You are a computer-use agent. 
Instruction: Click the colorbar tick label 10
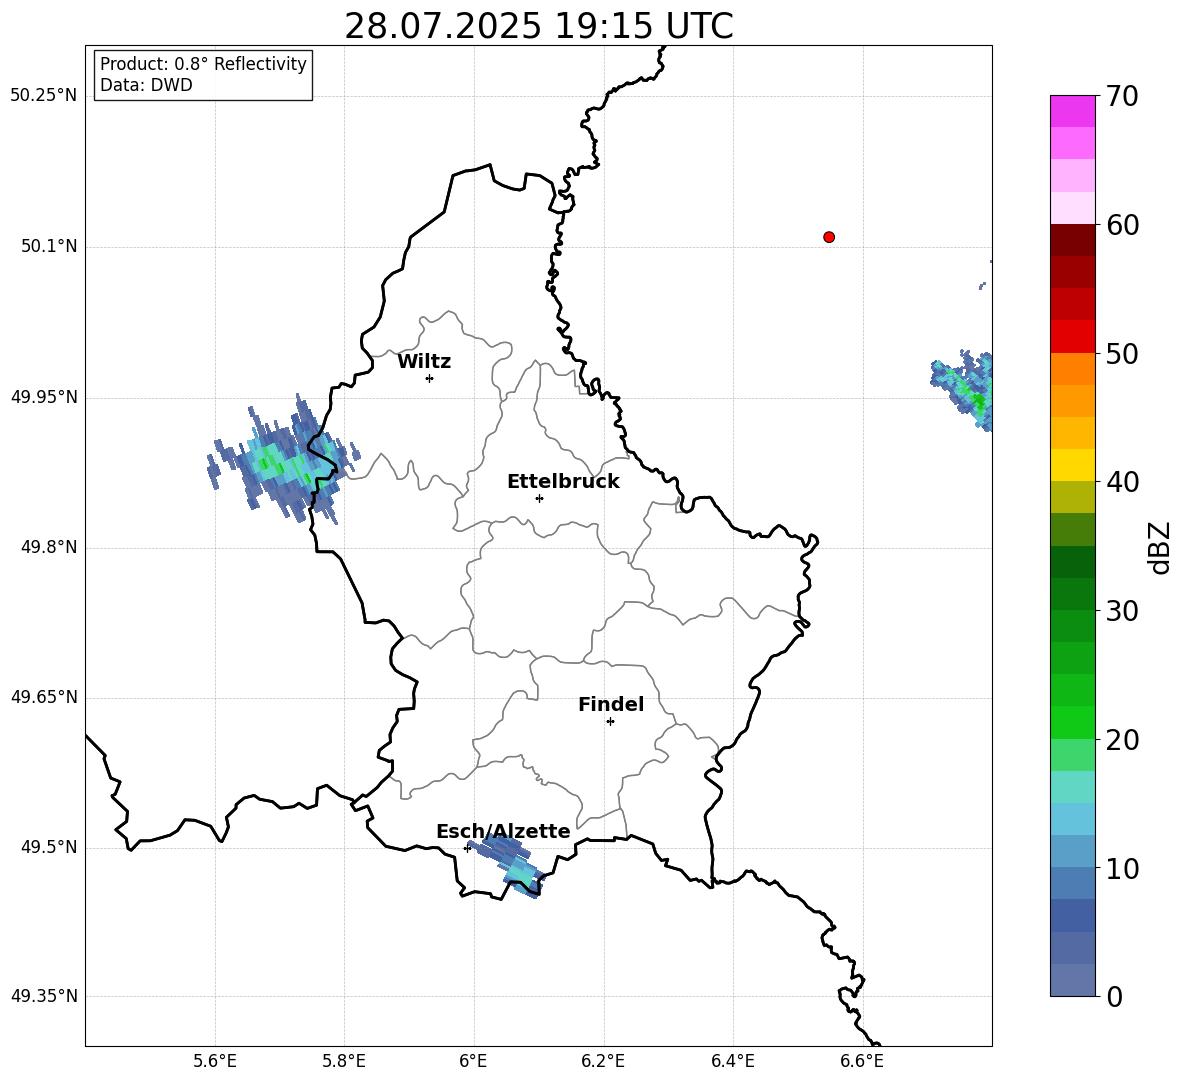(x=1122, y=868)
